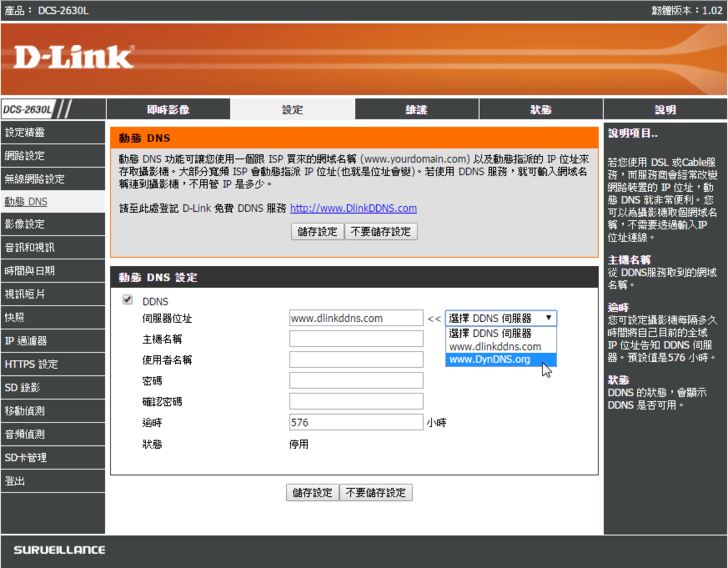Open 無線網路設定 in the sidebar
This screenshot has width=728, height=568.
[34, 179]
